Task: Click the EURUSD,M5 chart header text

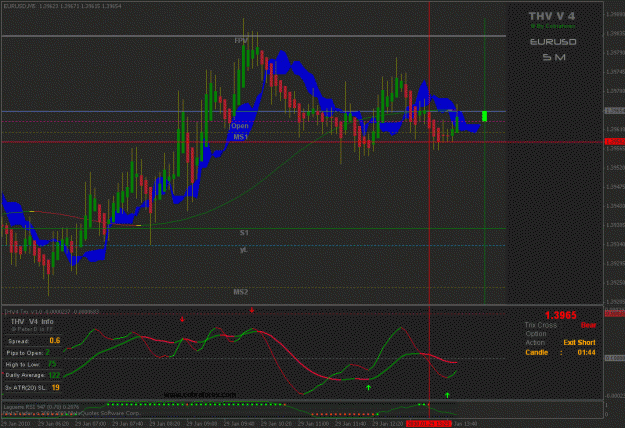Action: pos(63,6)
